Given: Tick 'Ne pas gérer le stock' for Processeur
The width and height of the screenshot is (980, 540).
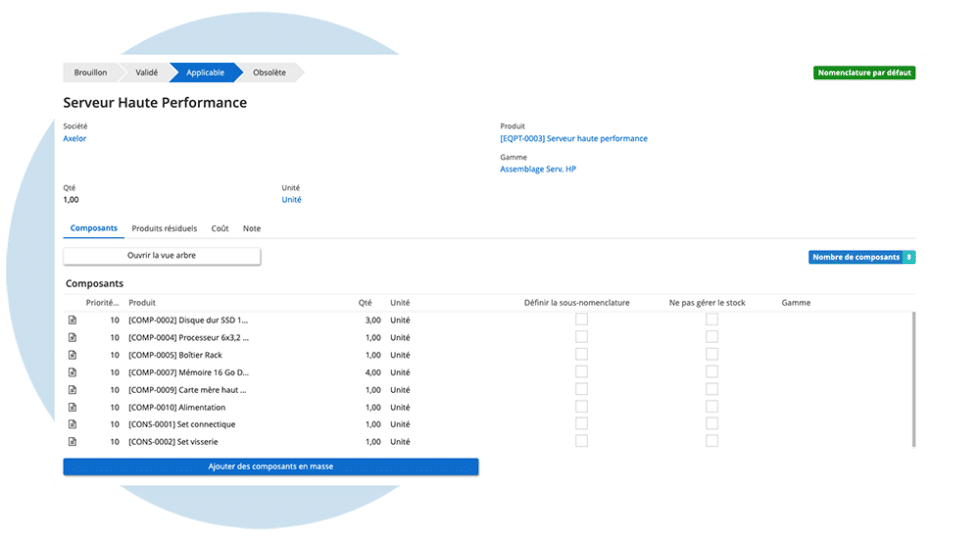Looking at the screenshot, I should point(712,338).
